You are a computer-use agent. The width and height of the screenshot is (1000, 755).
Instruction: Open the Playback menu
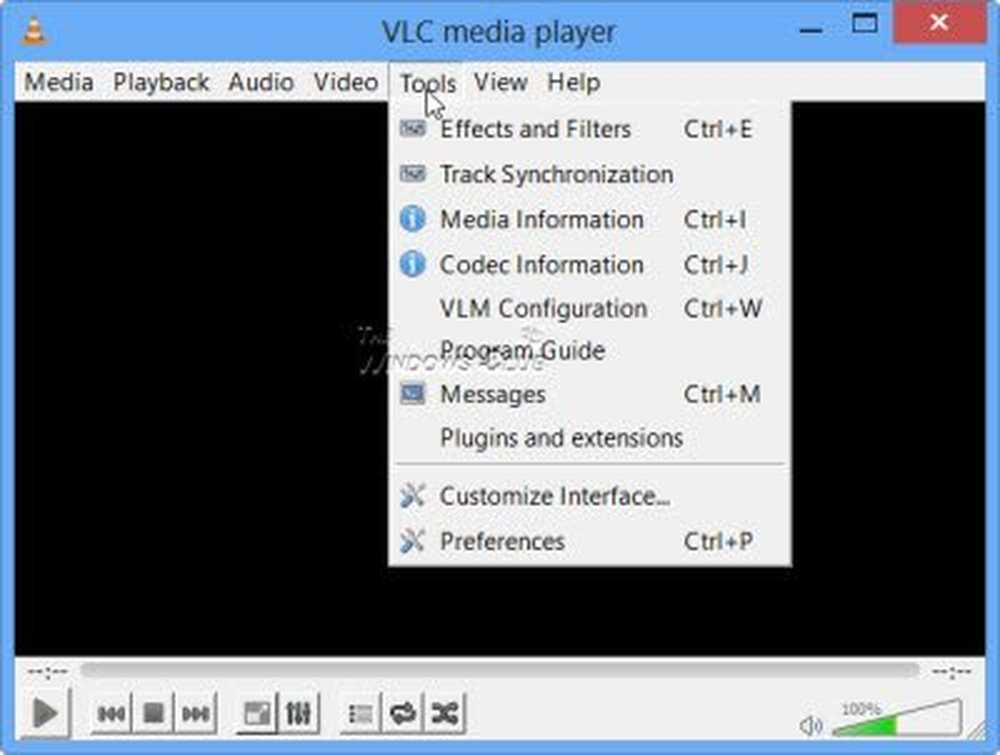pos(161,82)
